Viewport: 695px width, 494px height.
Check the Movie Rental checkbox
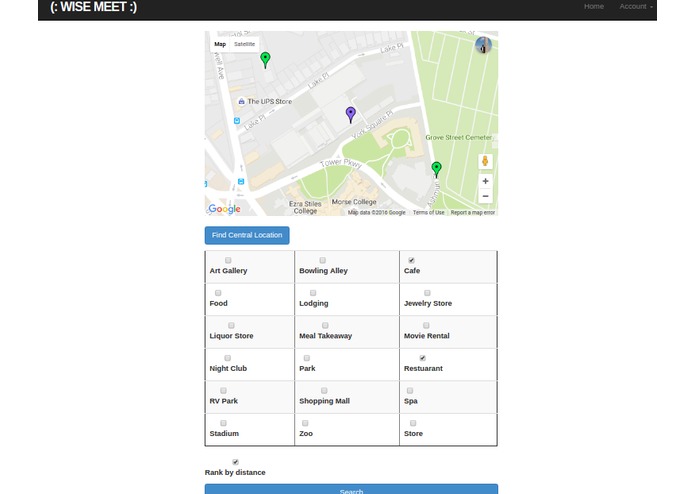tap(426, 325)
